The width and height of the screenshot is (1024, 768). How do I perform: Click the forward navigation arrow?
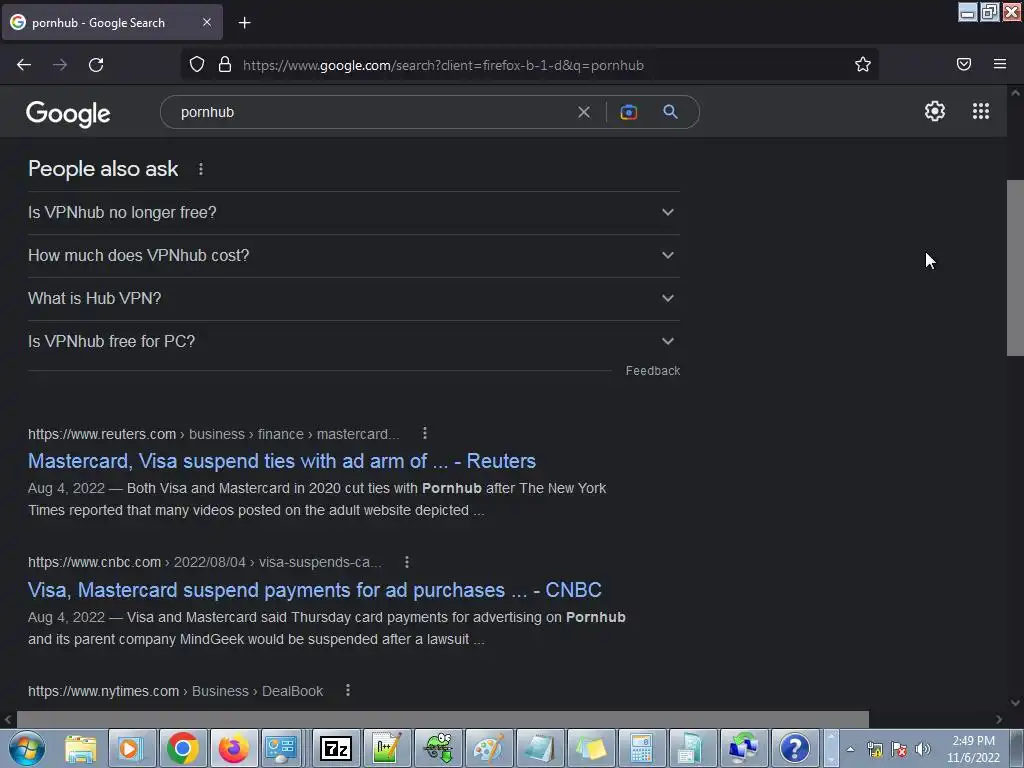click(x=60, y=65)
